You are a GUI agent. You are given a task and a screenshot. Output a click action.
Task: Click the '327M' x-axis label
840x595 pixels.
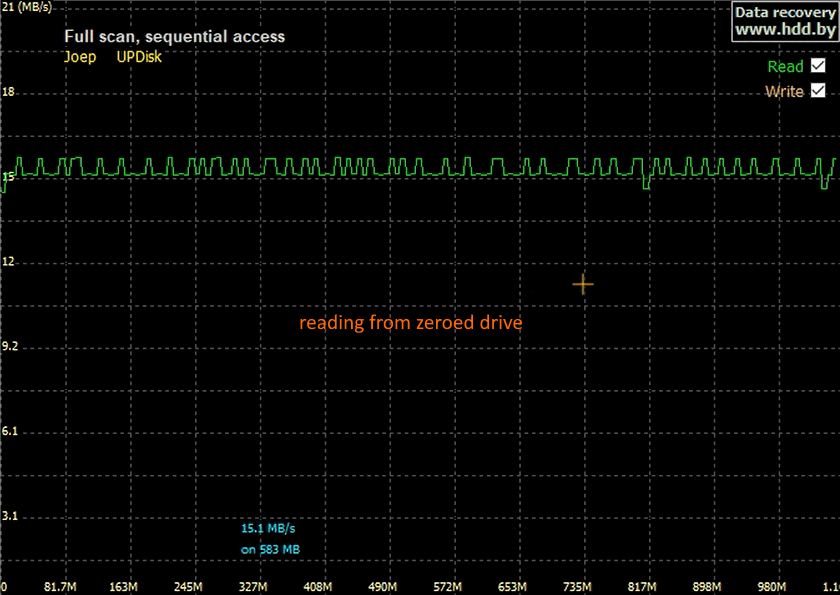[253, 587]
